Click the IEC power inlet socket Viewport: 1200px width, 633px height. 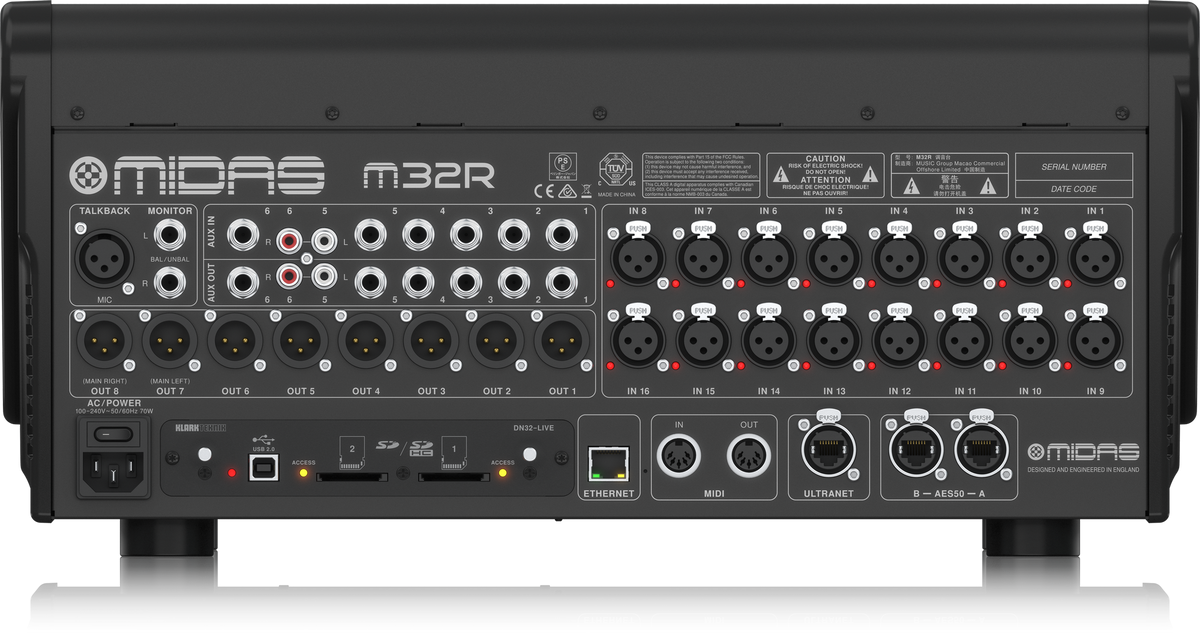pos(115,470)
